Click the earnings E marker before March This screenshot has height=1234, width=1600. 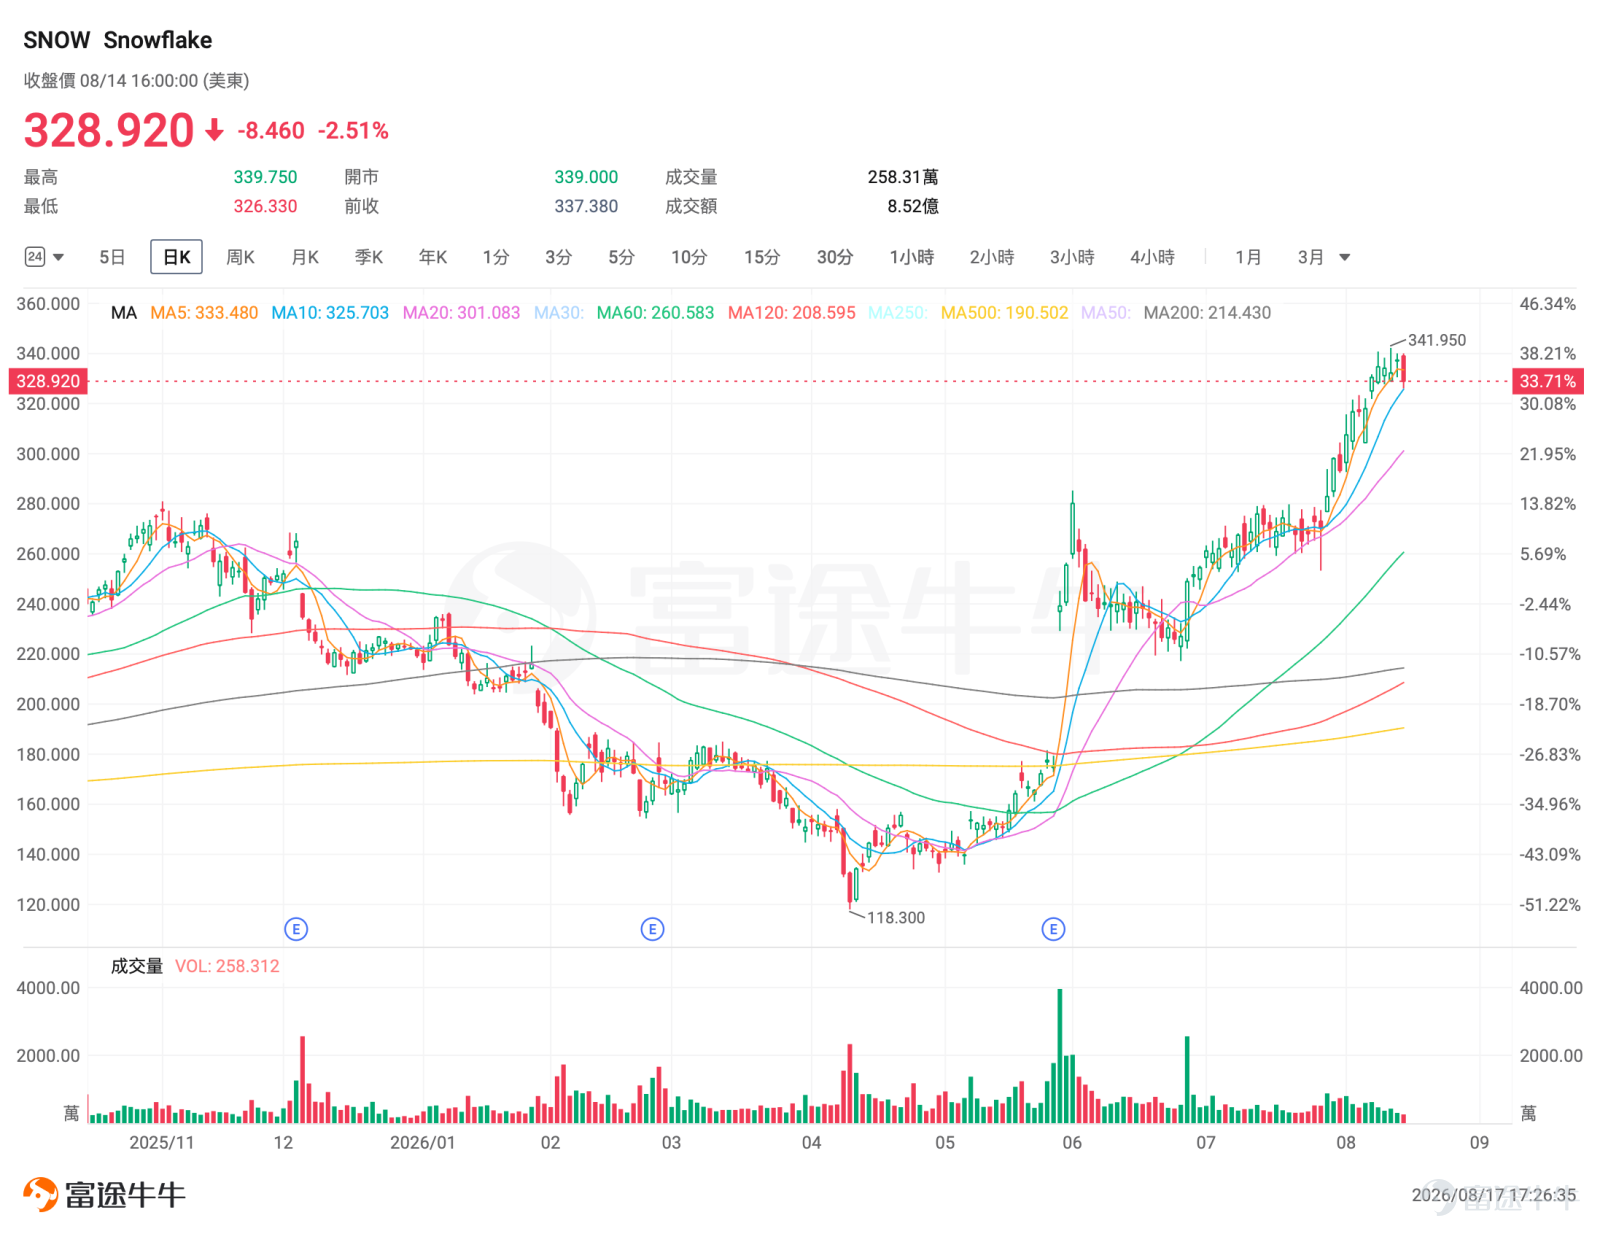[652, 929]
